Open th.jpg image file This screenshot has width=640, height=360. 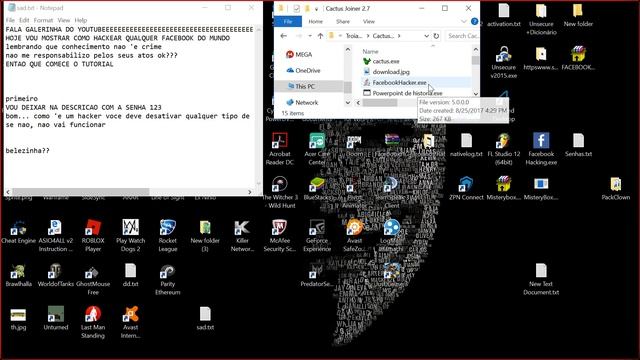point(18,319)
